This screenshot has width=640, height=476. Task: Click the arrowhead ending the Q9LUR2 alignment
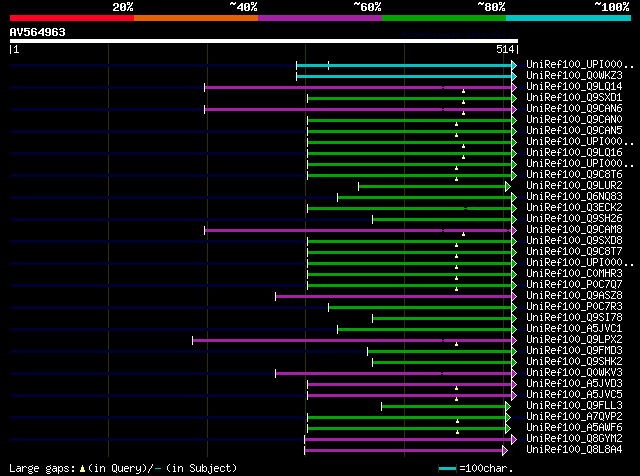click(508, 187)
